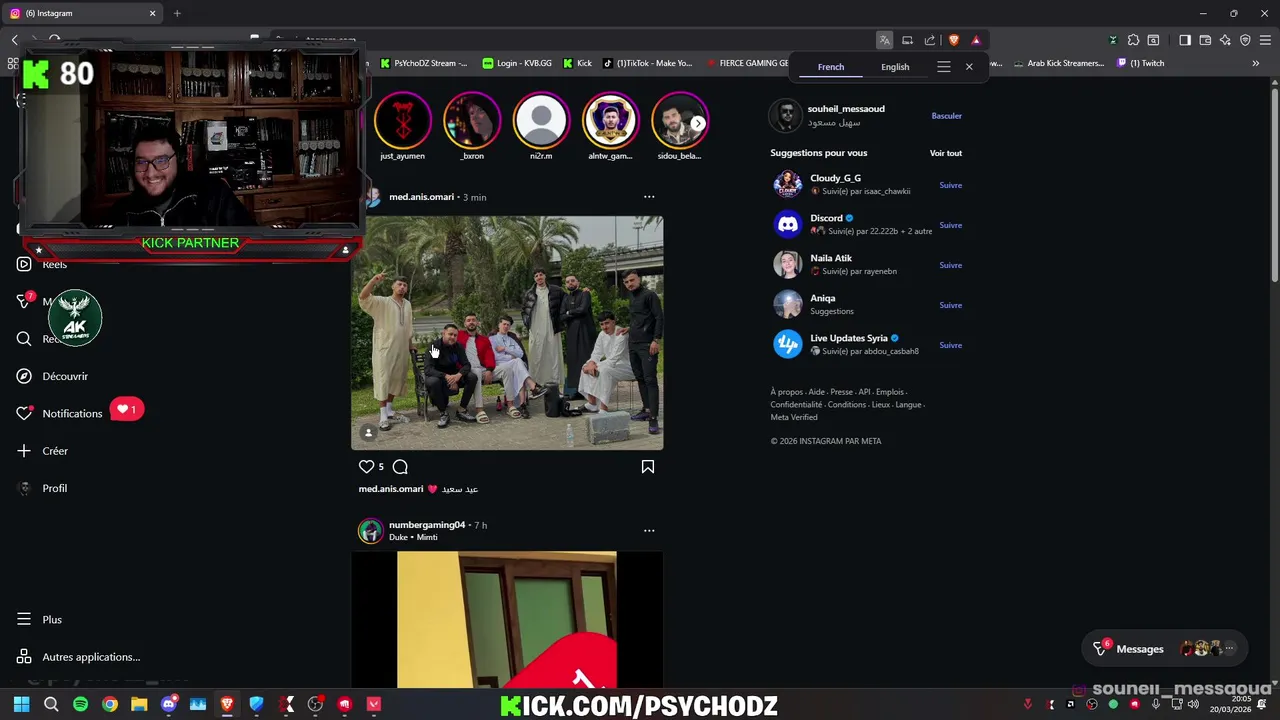
Task: Click the translate icon in the address bar
Action: [x=885, y=40]
